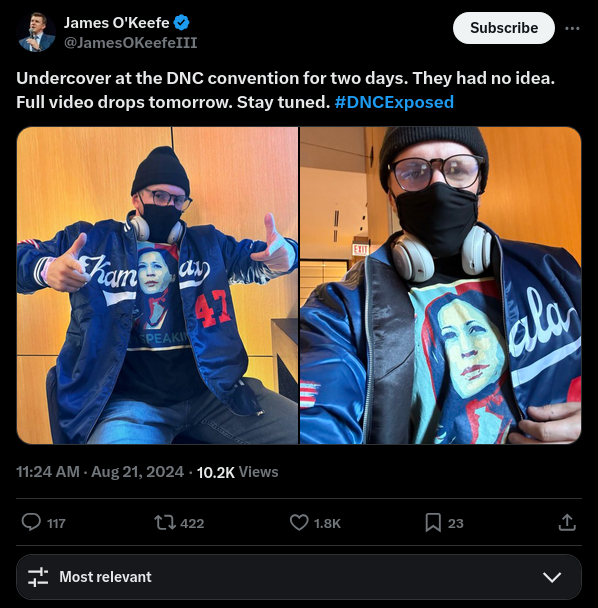Subscribe to James O'Keefe
The width and height of the screenshot is (598, 608).
(504, 28)
